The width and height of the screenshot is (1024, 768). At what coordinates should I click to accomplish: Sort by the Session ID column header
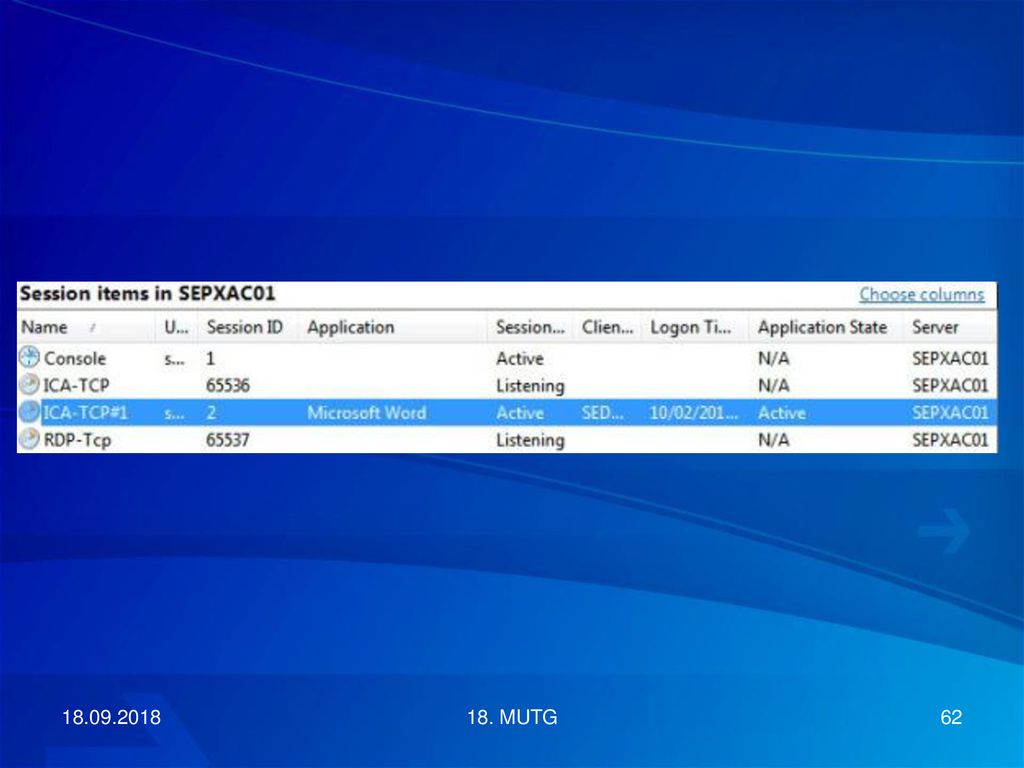248,327
